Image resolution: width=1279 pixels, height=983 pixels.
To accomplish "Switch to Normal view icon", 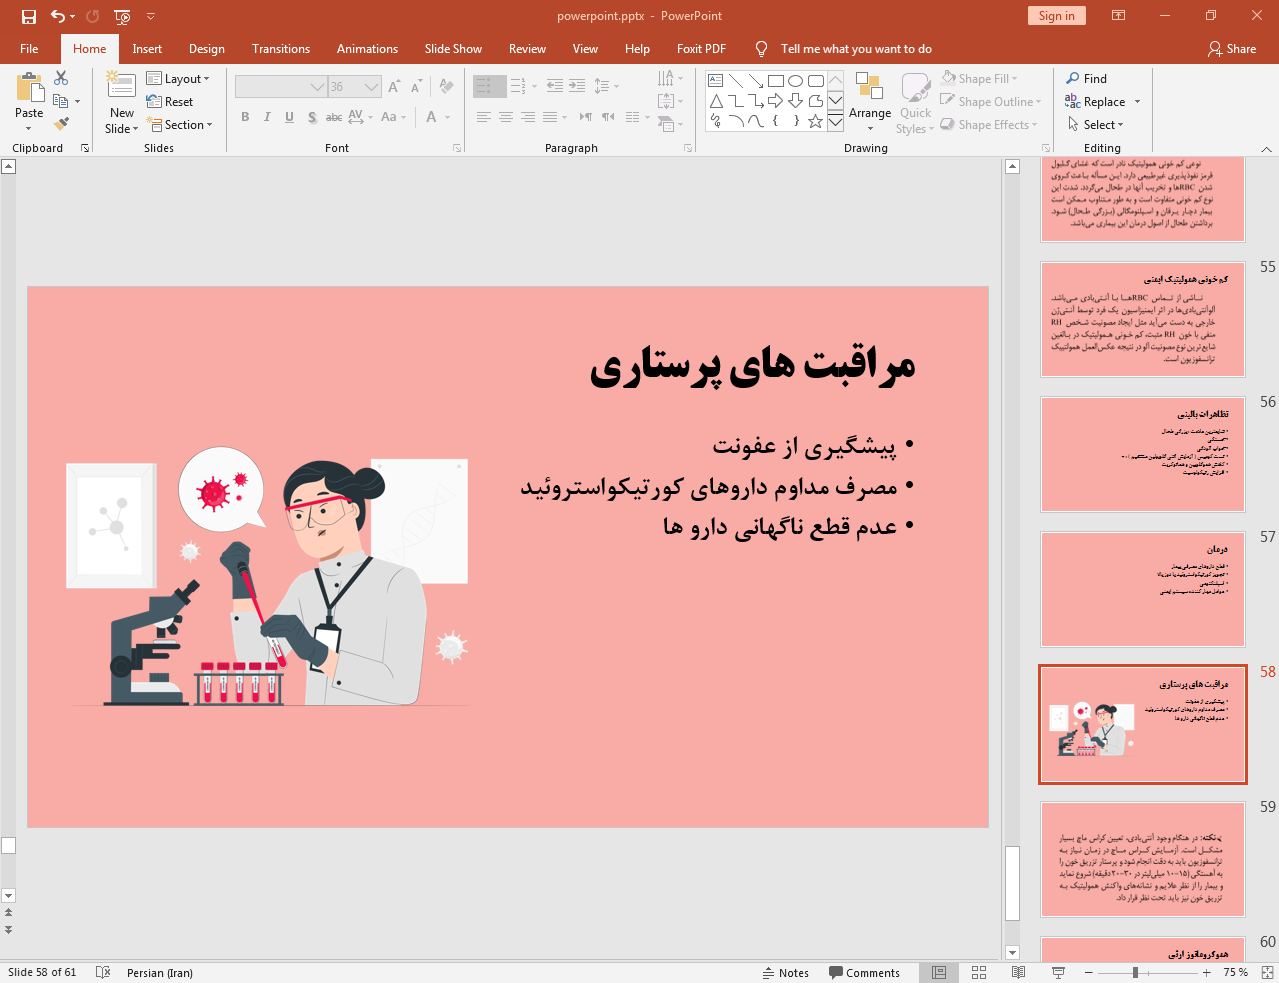I will pos(939,973).
